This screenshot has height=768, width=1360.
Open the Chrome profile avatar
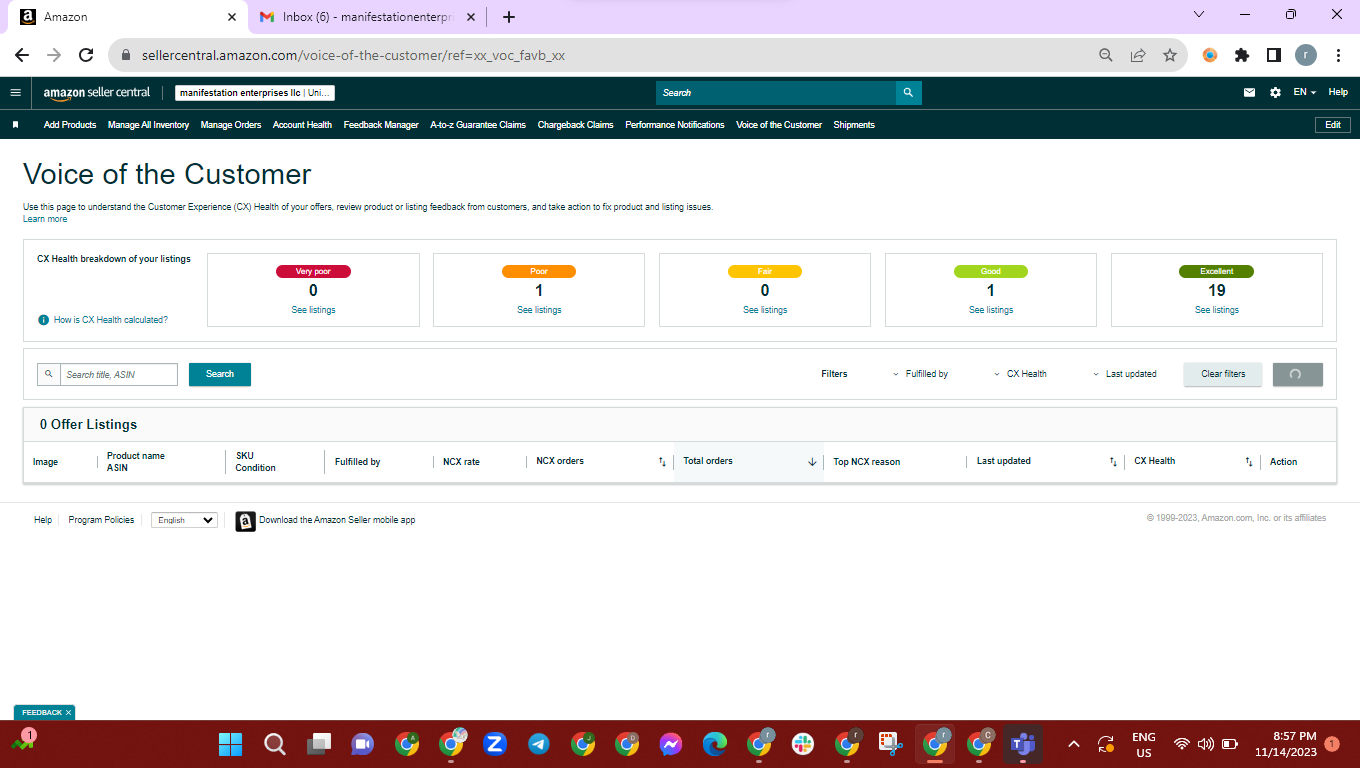click(1306, 56)
